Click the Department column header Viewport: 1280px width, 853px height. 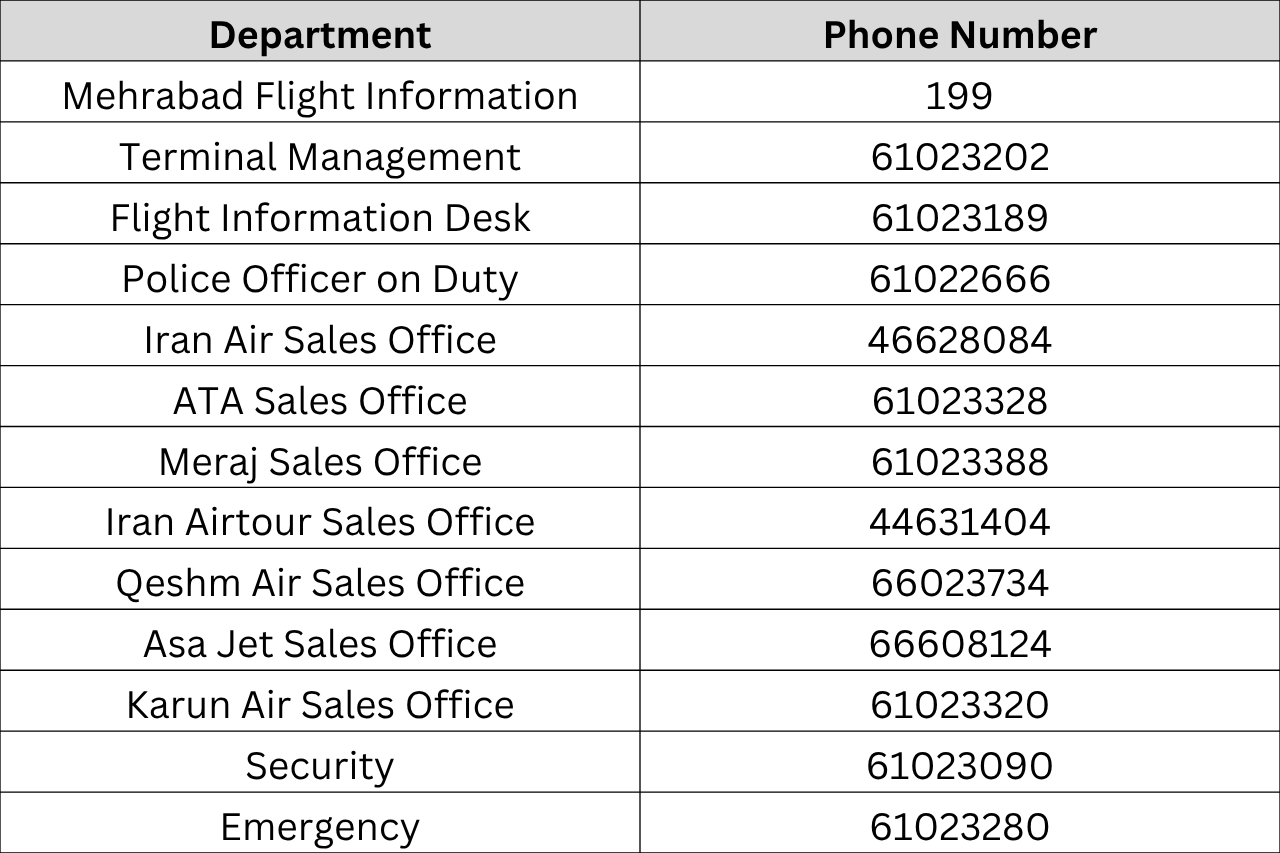pos(320,35)
